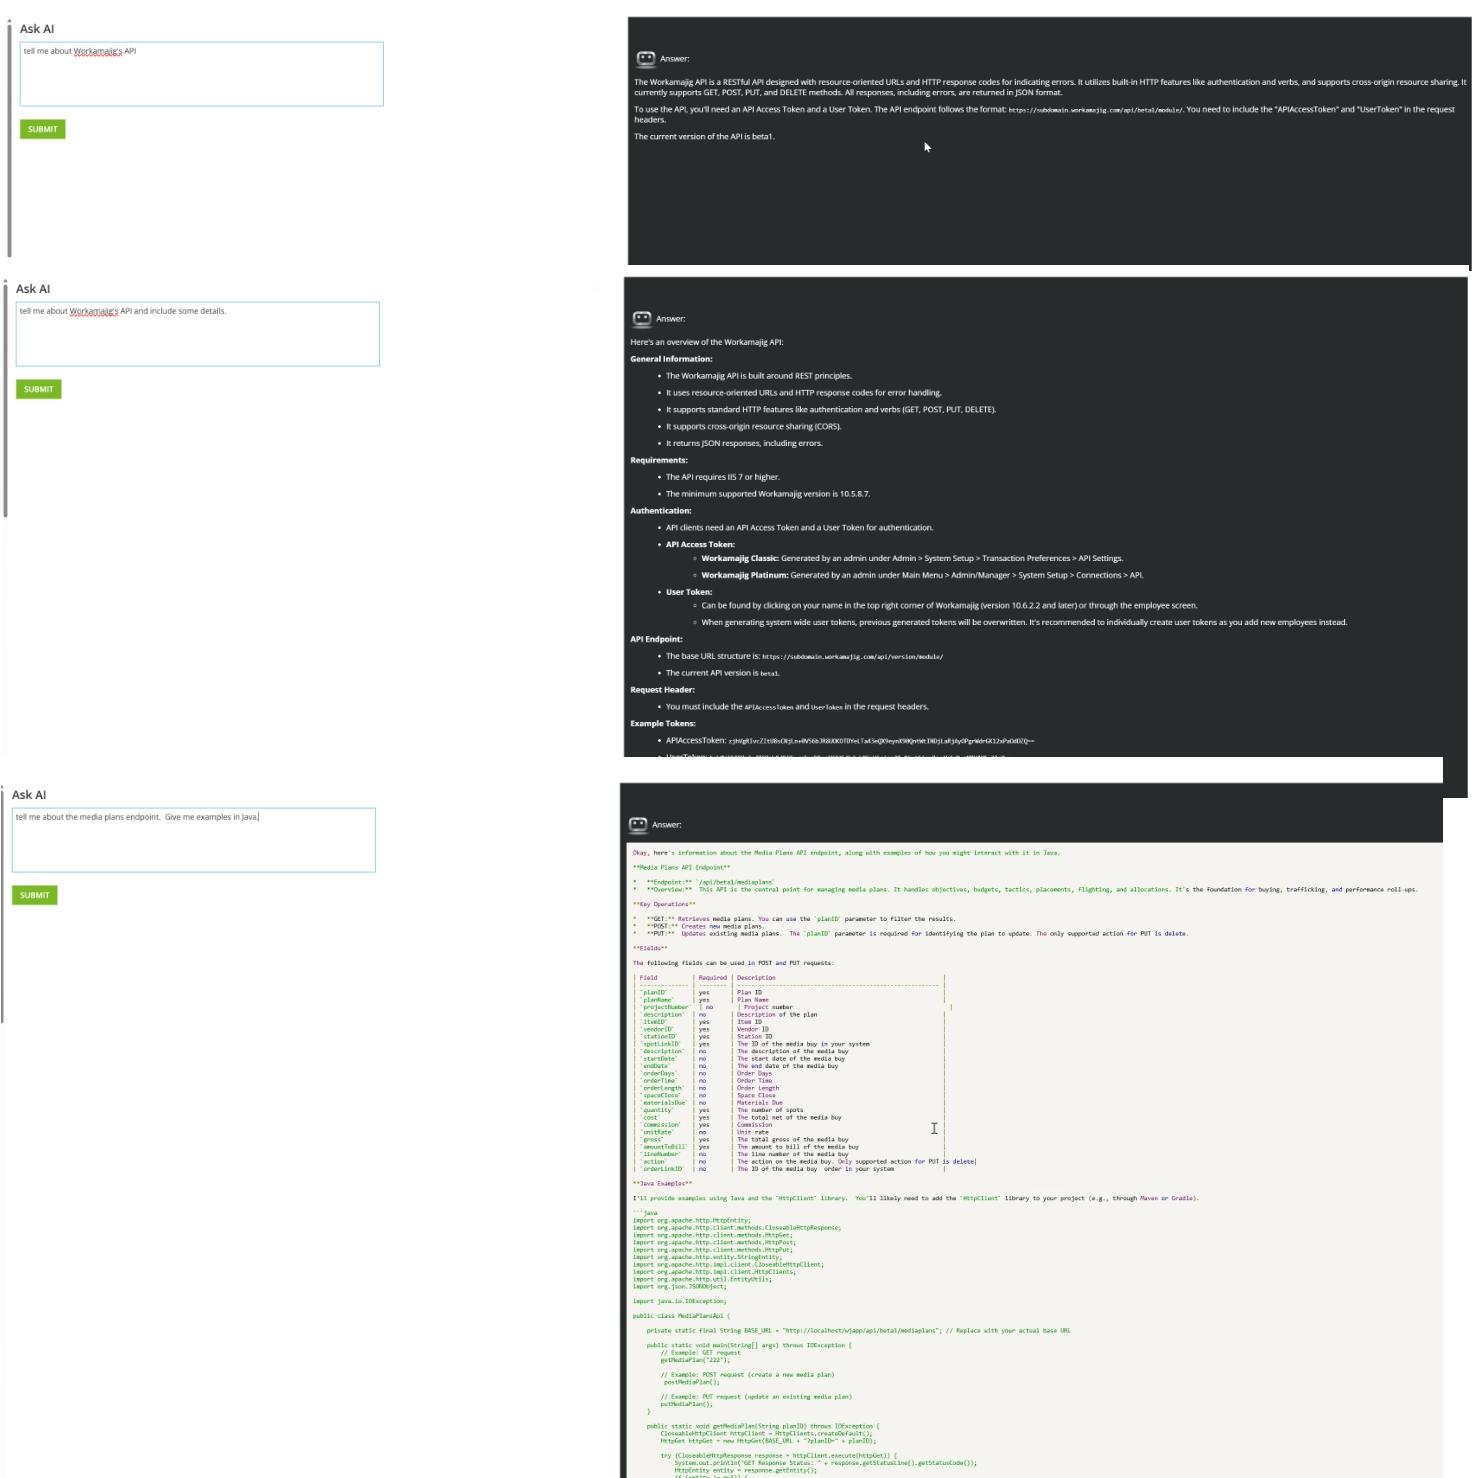The image size is (1477, 1478).
Task: Click the robot icon in the second answer panel
Action: (x=642, y=319)
